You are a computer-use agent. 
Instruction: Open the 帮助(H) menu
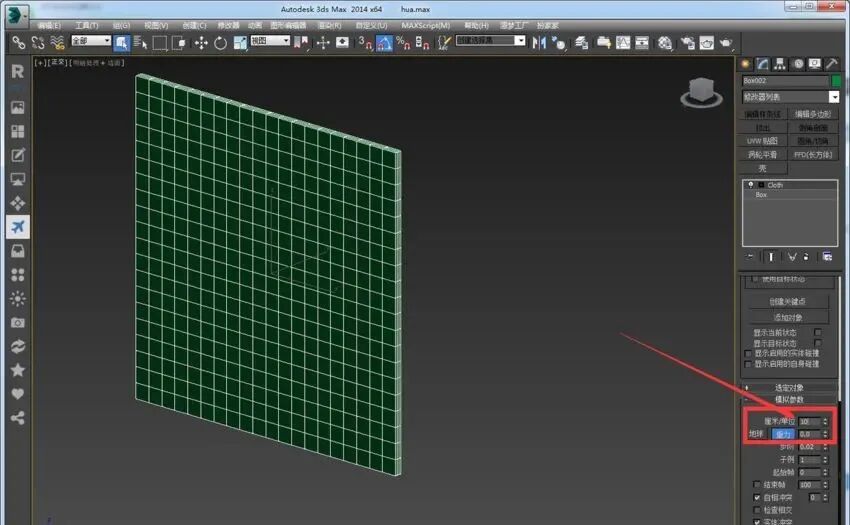pyautogui.click(x=476, y=25)
